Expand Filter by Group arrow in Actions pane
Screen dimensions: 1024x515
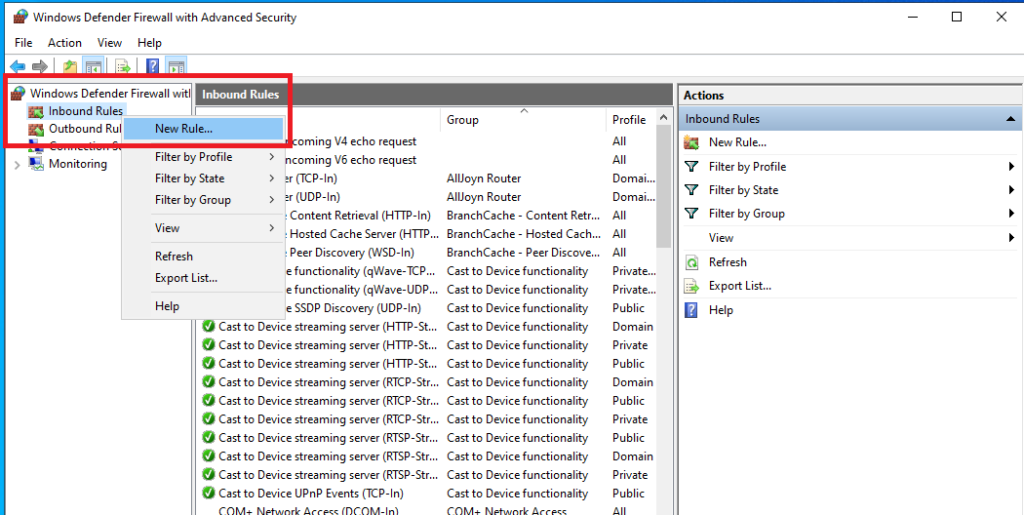click(1012, 213)
